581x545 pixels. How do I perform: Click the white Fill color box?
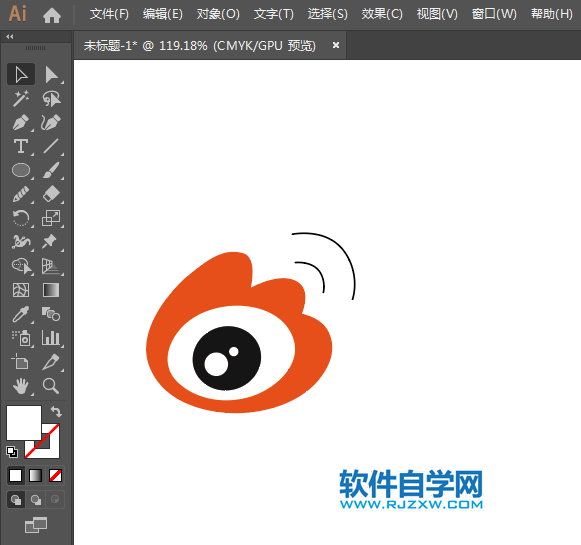point(24,423)
